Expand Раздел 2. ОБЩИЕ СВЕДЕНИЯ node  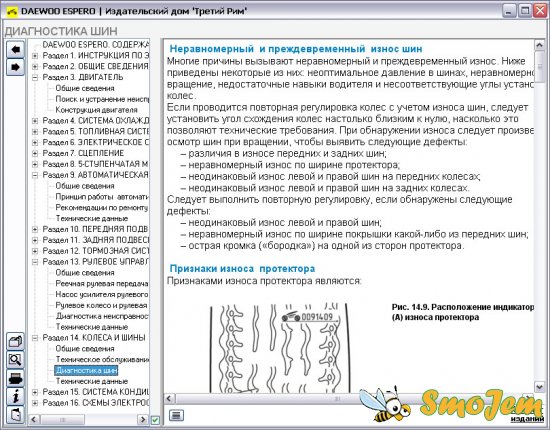click(35, 67)
